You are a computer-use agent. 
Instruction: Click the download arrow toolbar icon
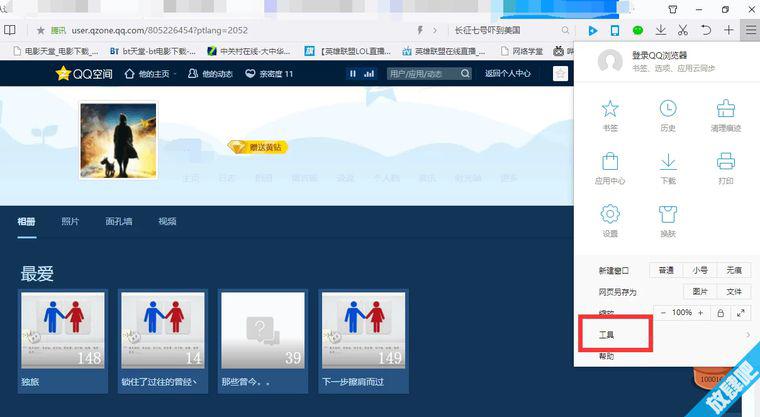click(660, 31)
